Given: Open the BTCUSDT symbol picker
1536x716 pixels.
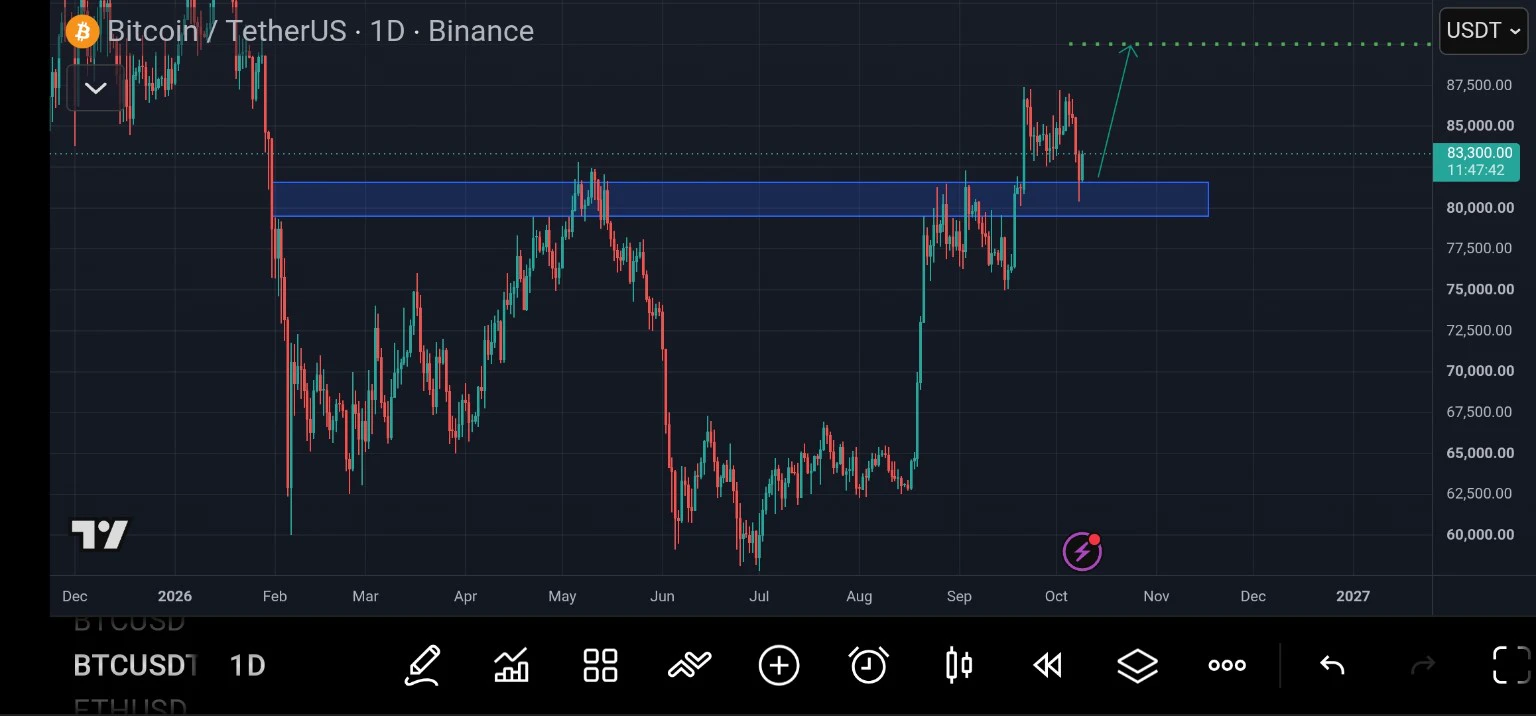Looking at the screenshot, I should [x=135, y=666].
